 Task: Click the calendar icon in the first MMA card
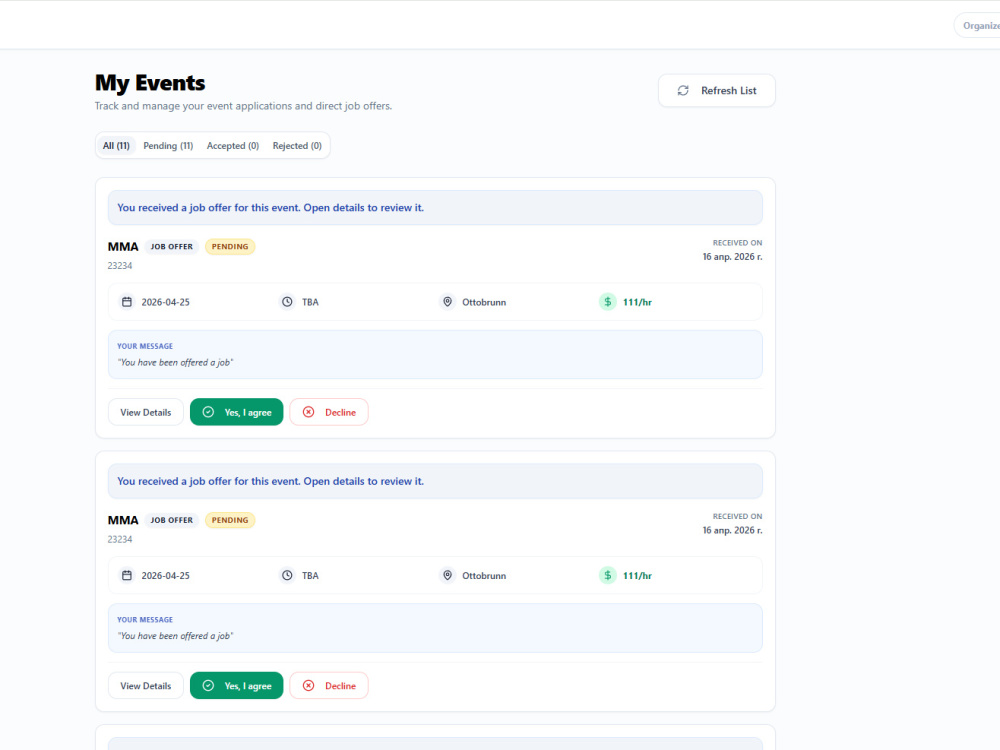pyautogui.click(x=127, y=302)
